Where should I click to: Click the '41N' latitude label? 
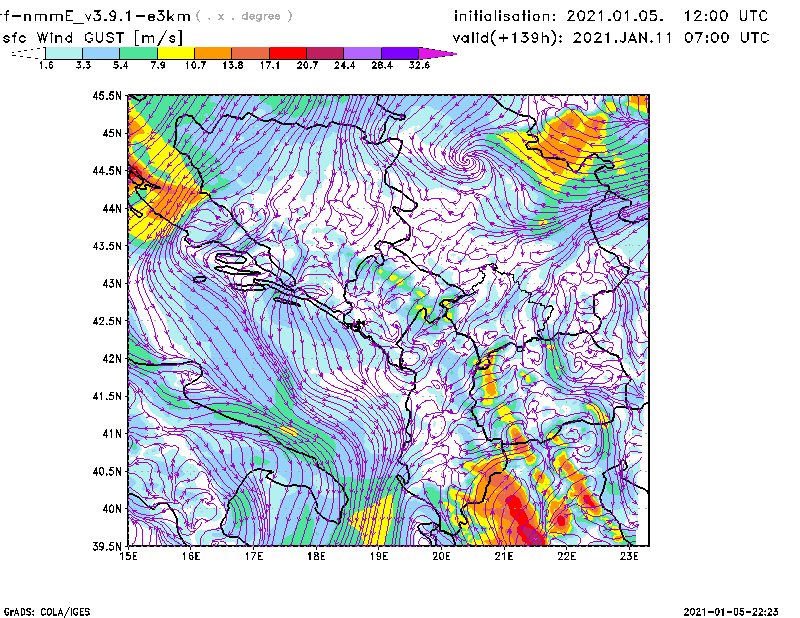112,433
